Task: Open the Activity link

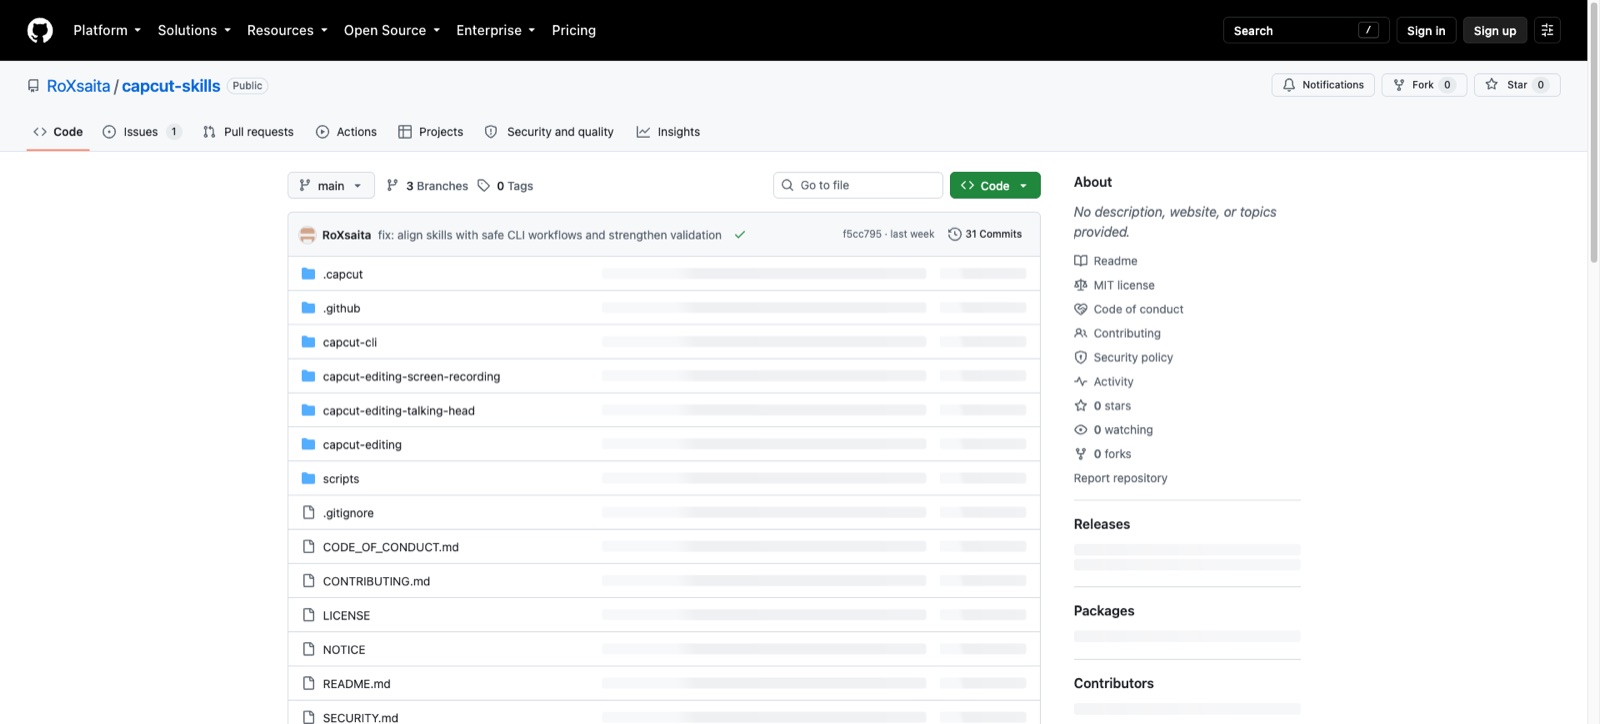Action: [x=1104, y=382]
